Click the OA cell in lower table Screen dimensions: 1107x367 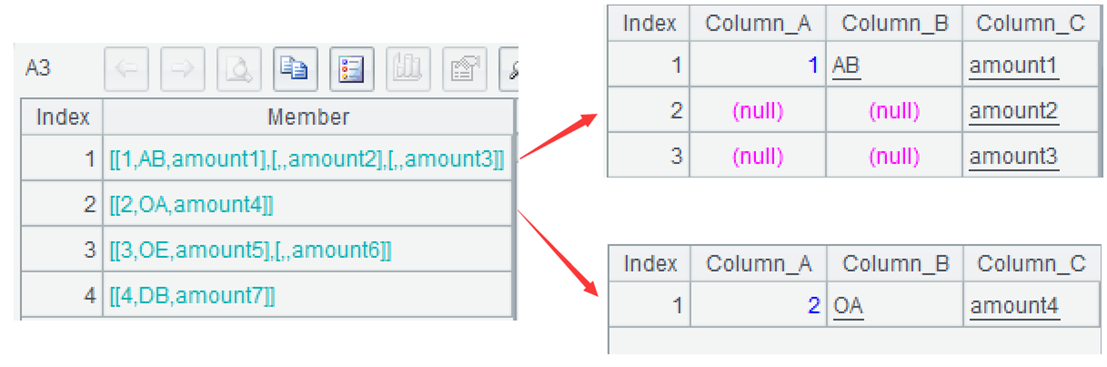pos(847,306)
